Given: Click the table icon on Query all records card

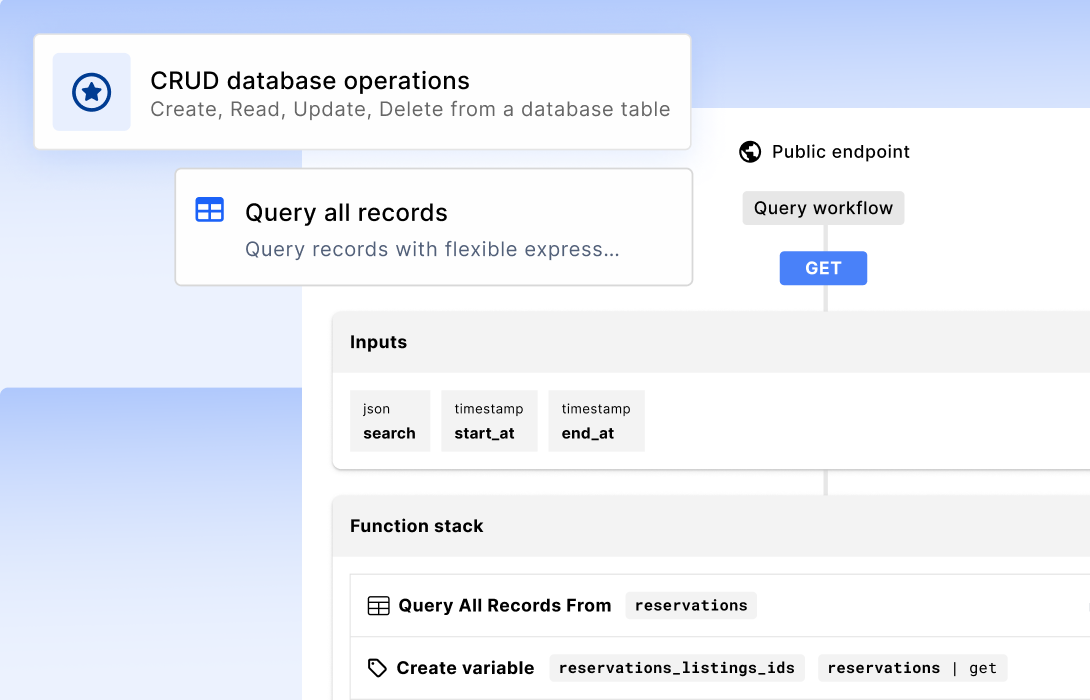Looking at the screenshot, I should [x=209, y=210].
